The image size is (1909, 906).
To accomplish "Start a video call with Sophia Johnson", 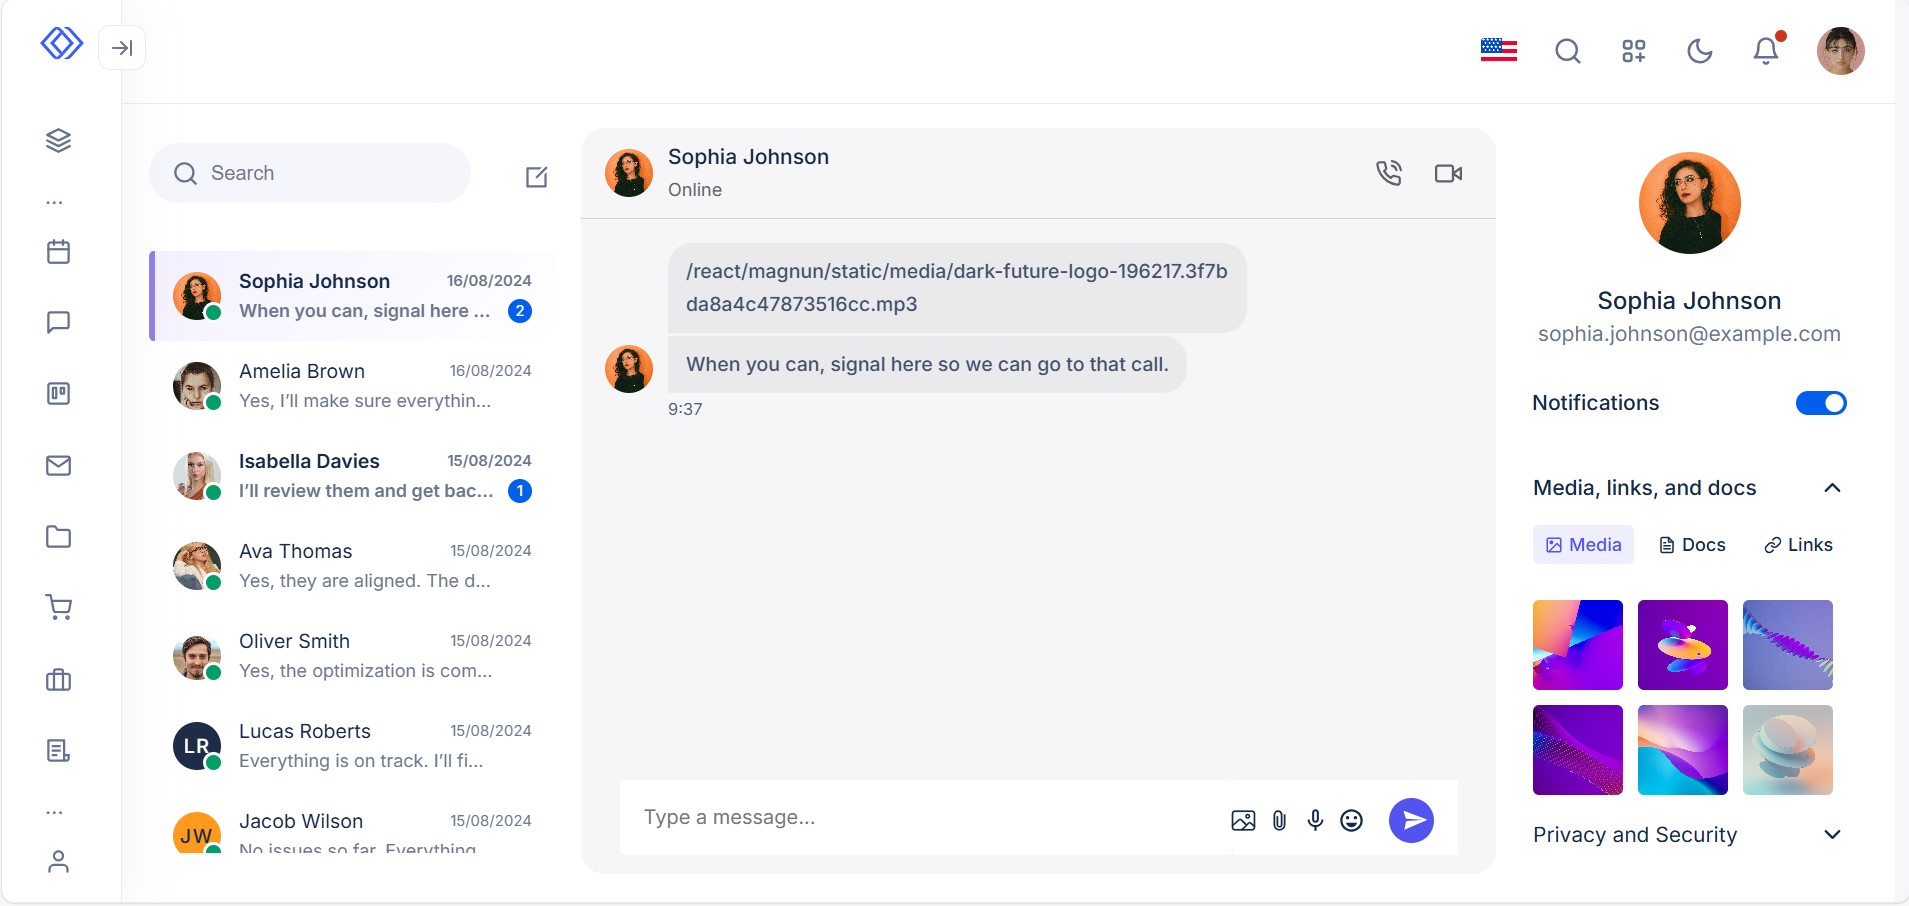I will point(1448,172).
